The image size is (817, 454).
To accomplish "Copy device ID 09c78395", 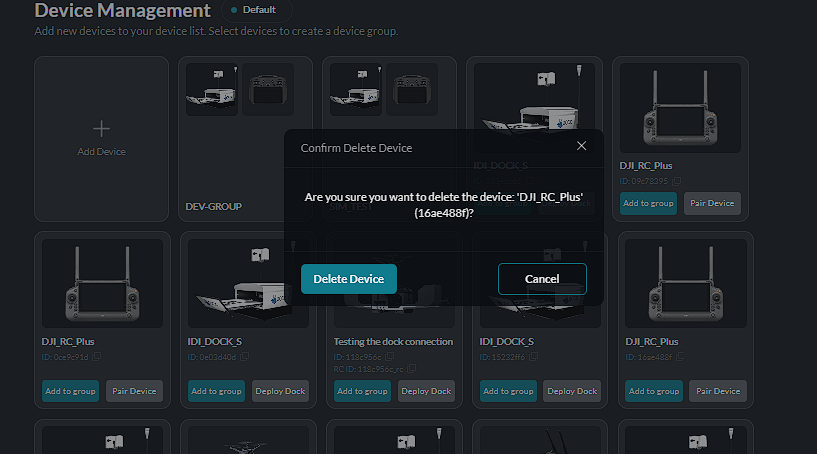I will click(676, 181).
